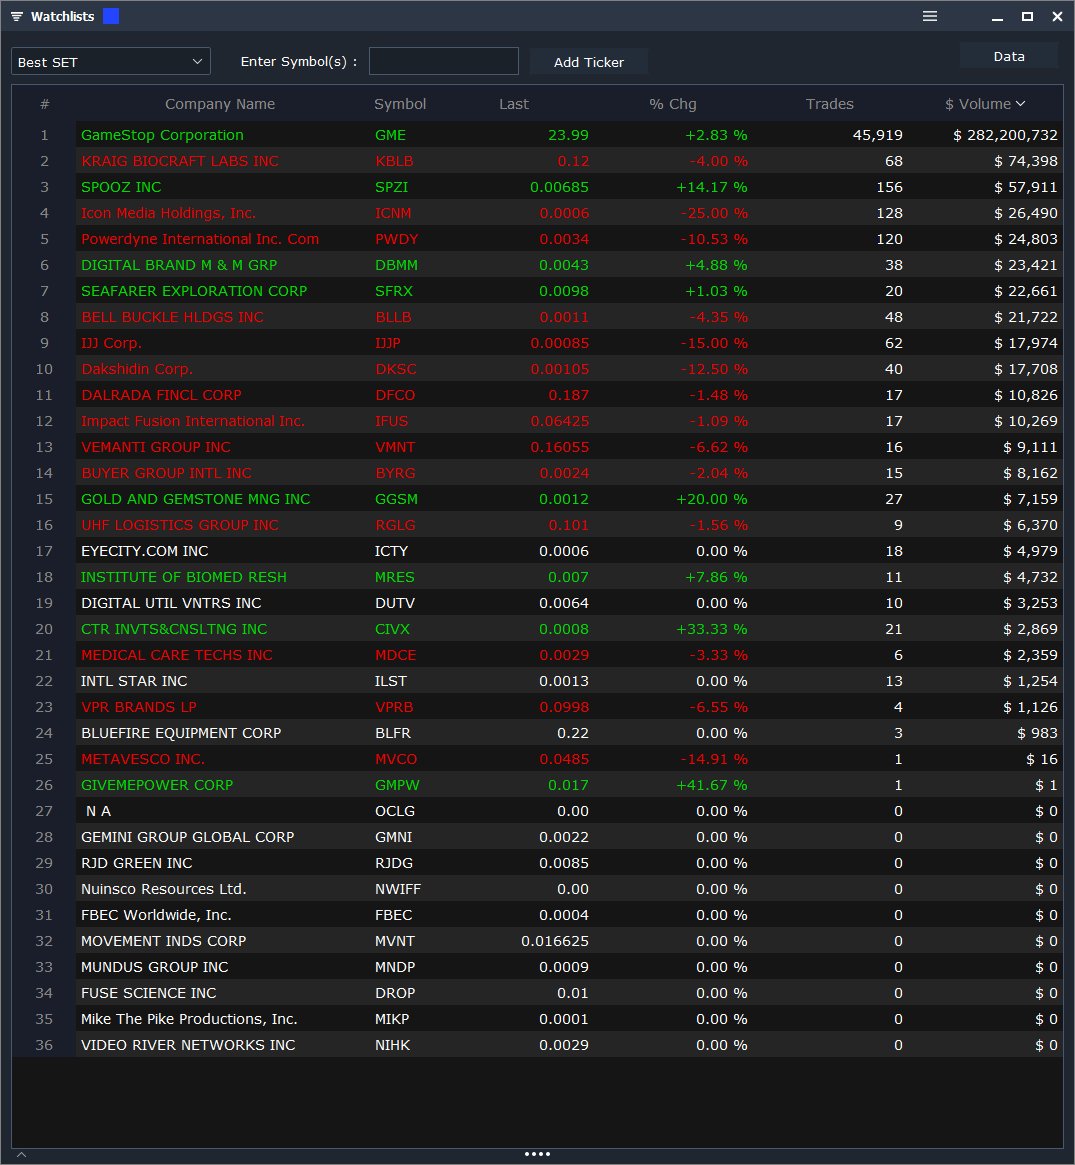Image resolution: width=1075 pixels, height=1165 pixels.
Task: Click the +33.33 % change value
Action: pyautogui.click(x=712, y=629)
